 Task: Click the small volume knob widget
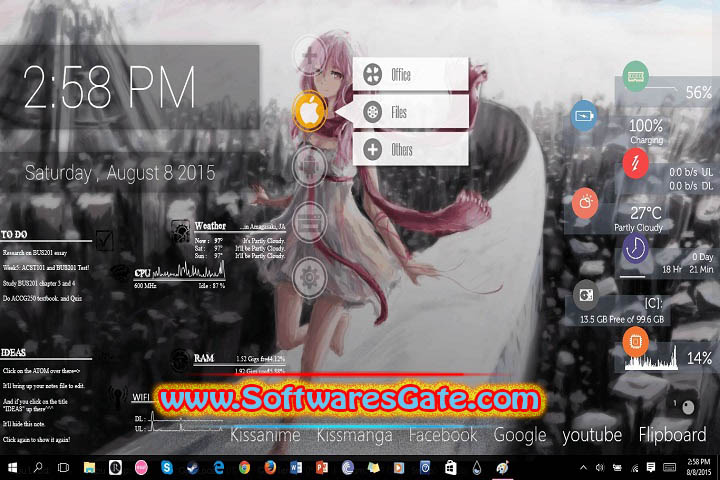coord(688,407)
